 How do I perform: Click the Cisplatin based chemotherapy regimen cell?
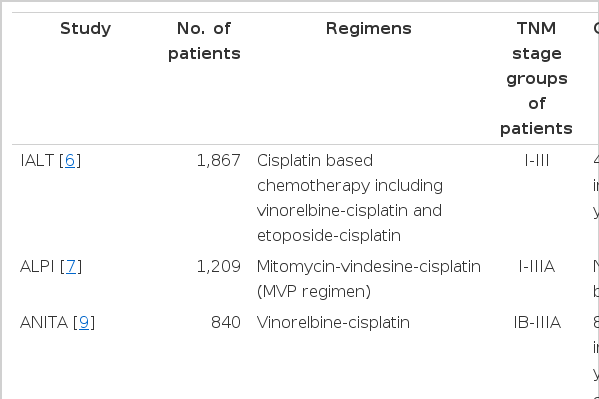click(350, 198)
